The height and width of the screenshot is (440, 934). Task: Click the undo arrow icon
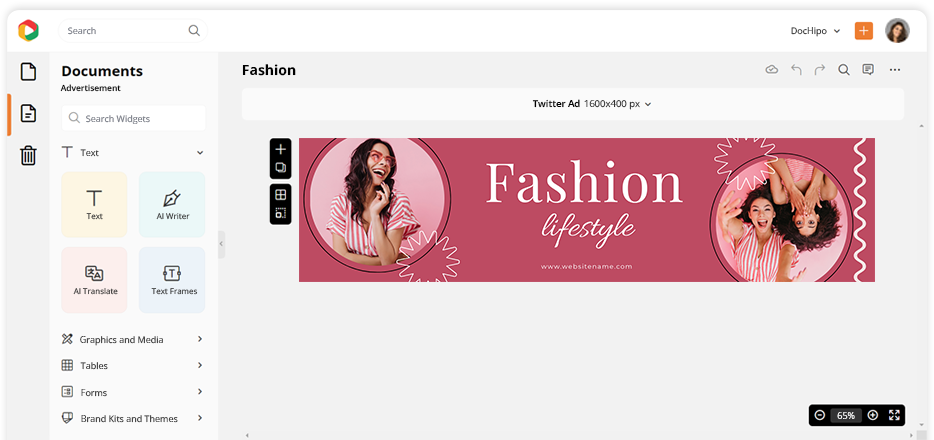coord(796,70)
